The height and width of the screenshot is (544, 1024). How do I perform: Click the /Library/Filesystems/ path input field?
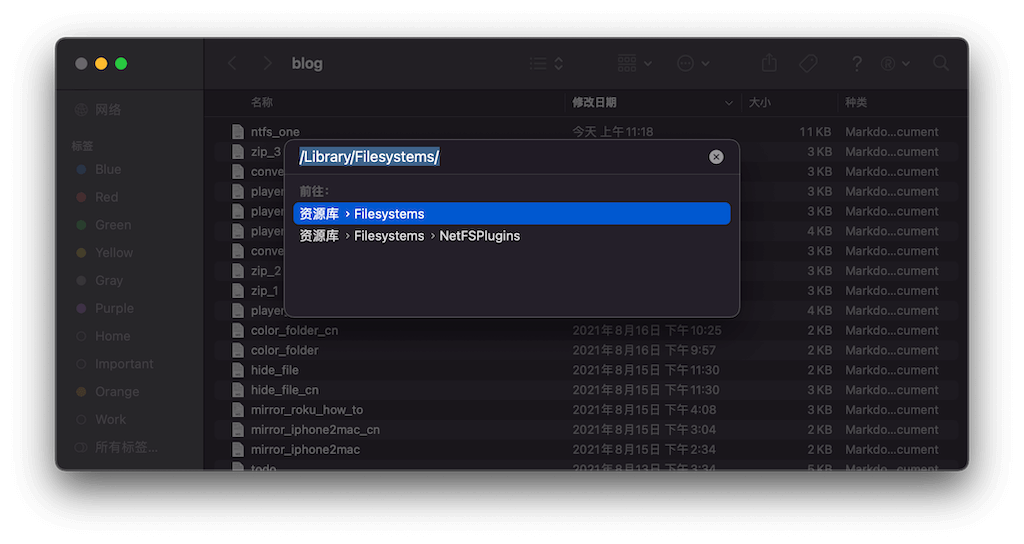(x=500, y=157)
